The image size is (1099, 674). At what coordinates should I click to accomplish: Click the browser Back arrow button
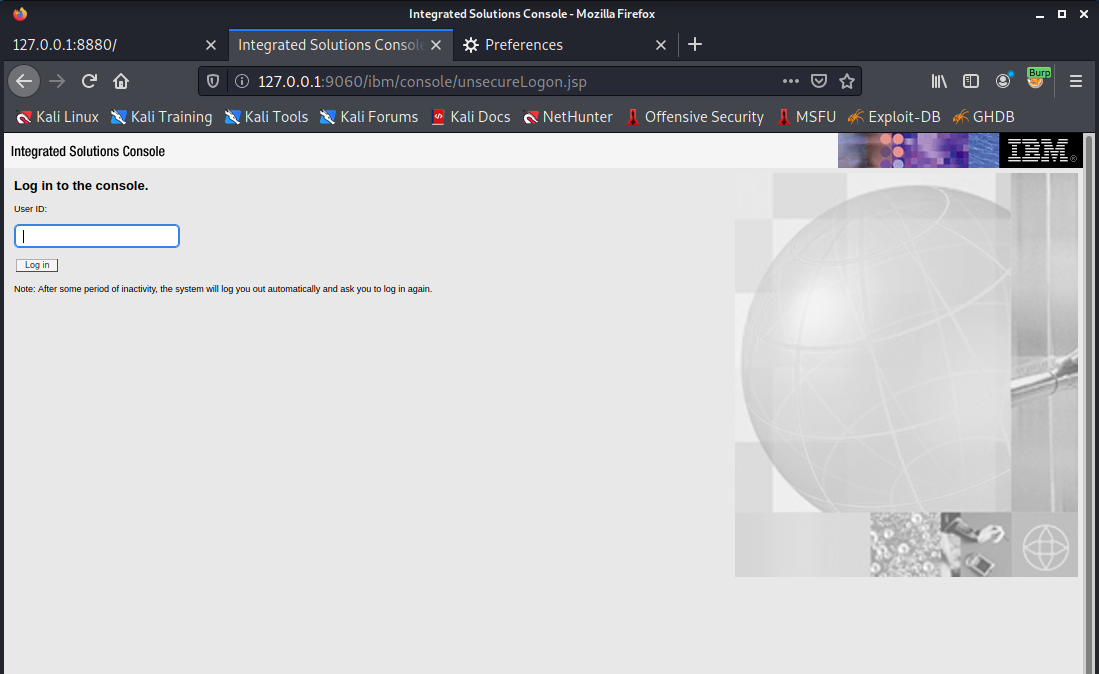[x=24, y=81]
